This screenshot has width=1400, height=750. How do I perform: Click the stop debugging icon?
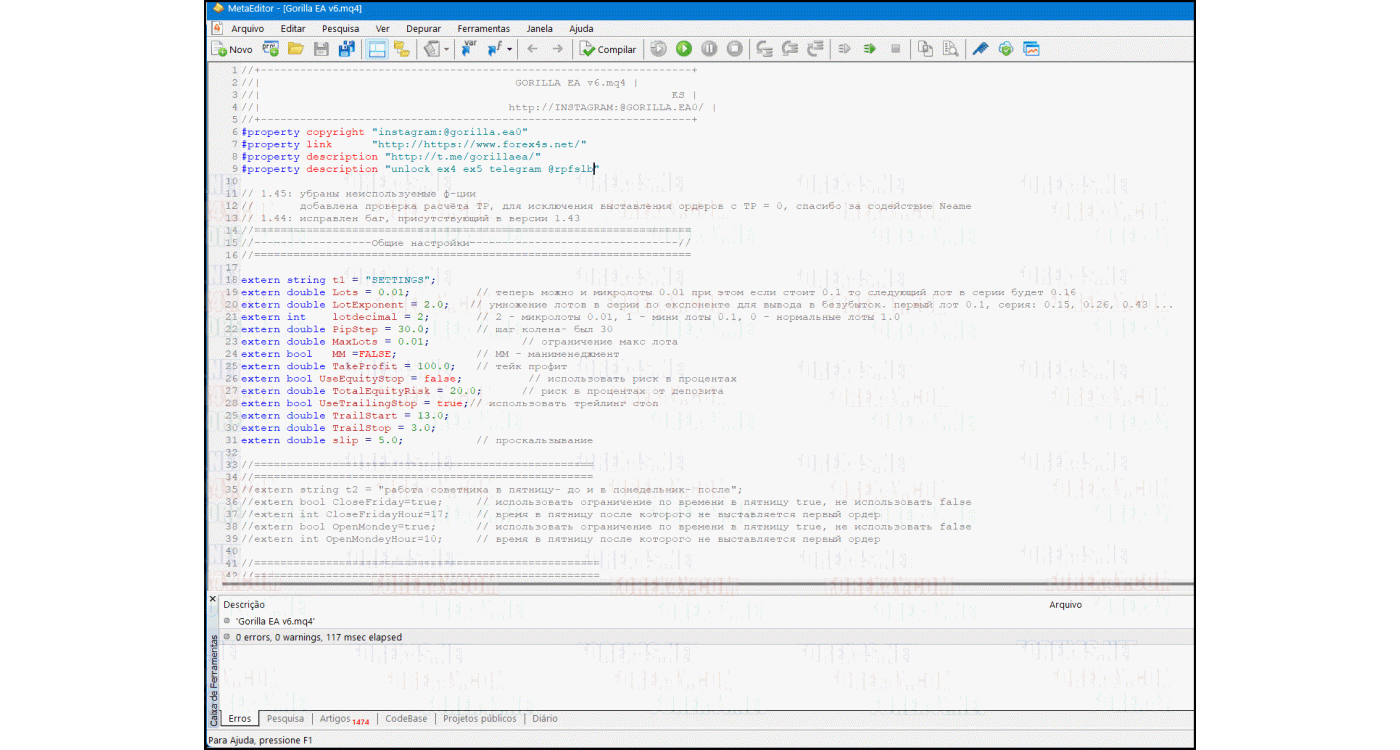734,48
